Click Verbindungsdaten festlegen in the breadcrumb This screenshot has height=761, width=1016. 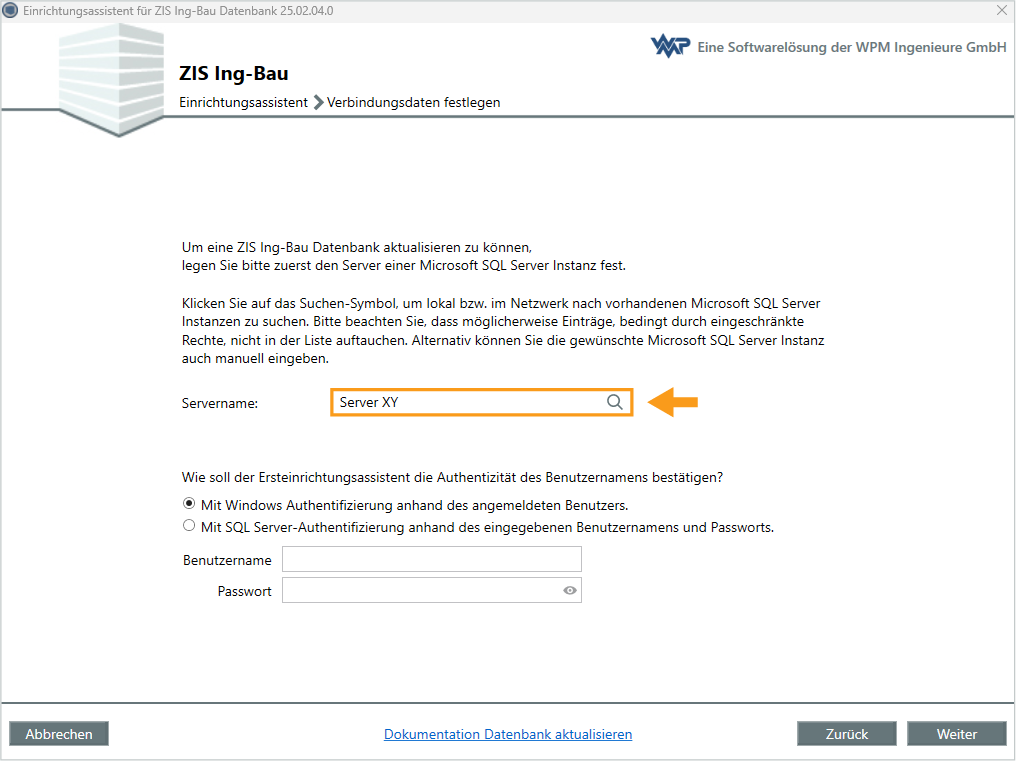tap(414, 102)
